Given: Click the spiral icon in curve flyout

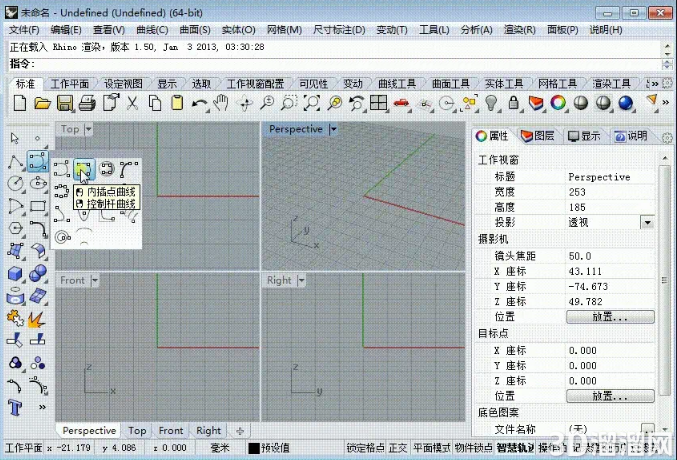Looking at the screenshot, I should click(63, 237).
